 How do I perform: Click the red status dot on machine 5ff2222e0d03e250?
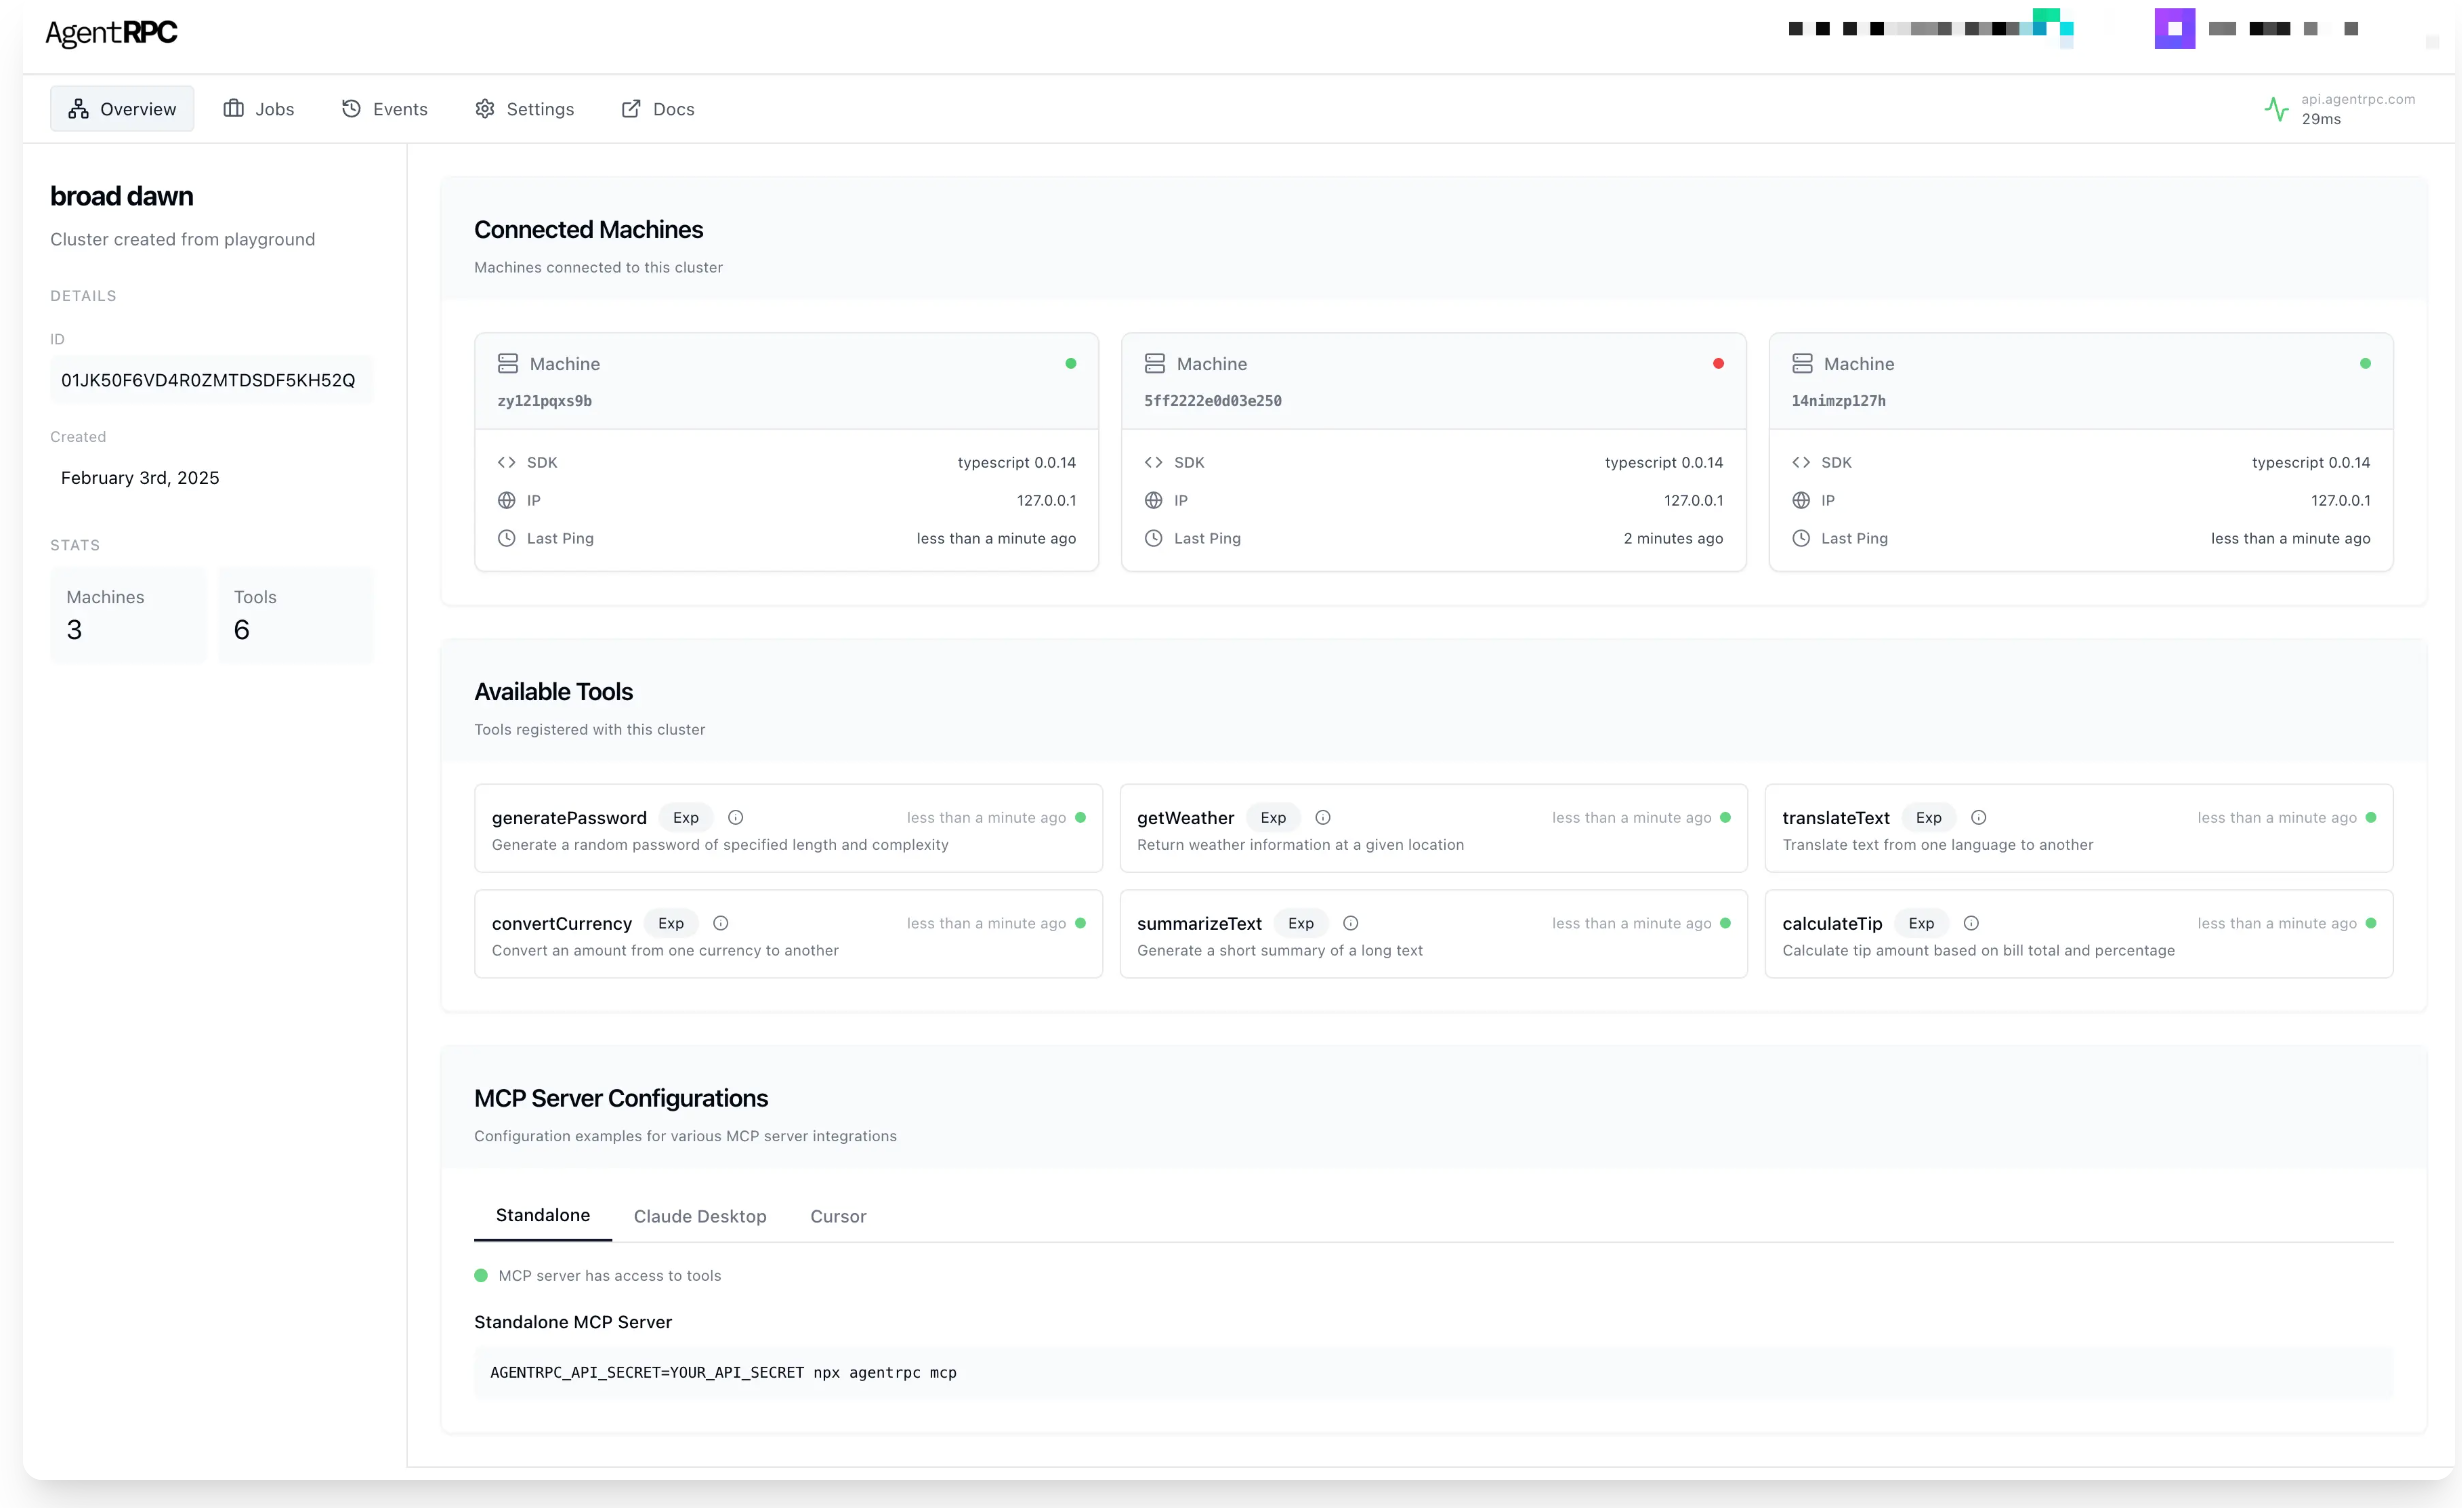point(1717,364)
